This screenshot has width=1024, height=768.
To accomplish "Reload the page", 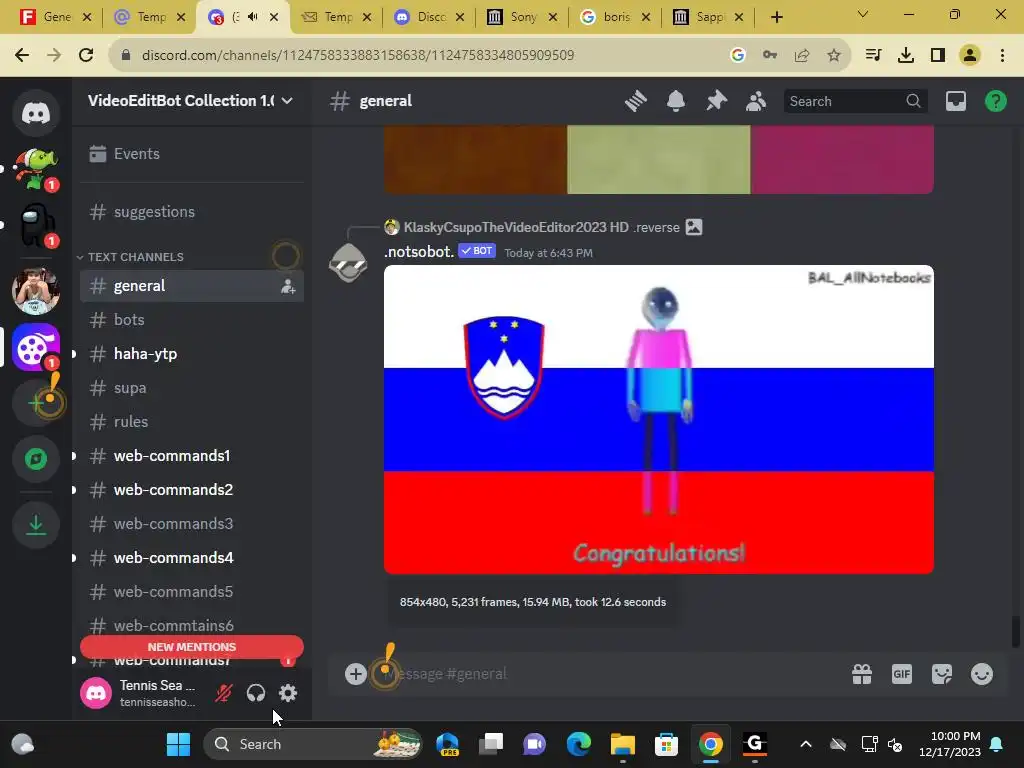I will [86, 55].
